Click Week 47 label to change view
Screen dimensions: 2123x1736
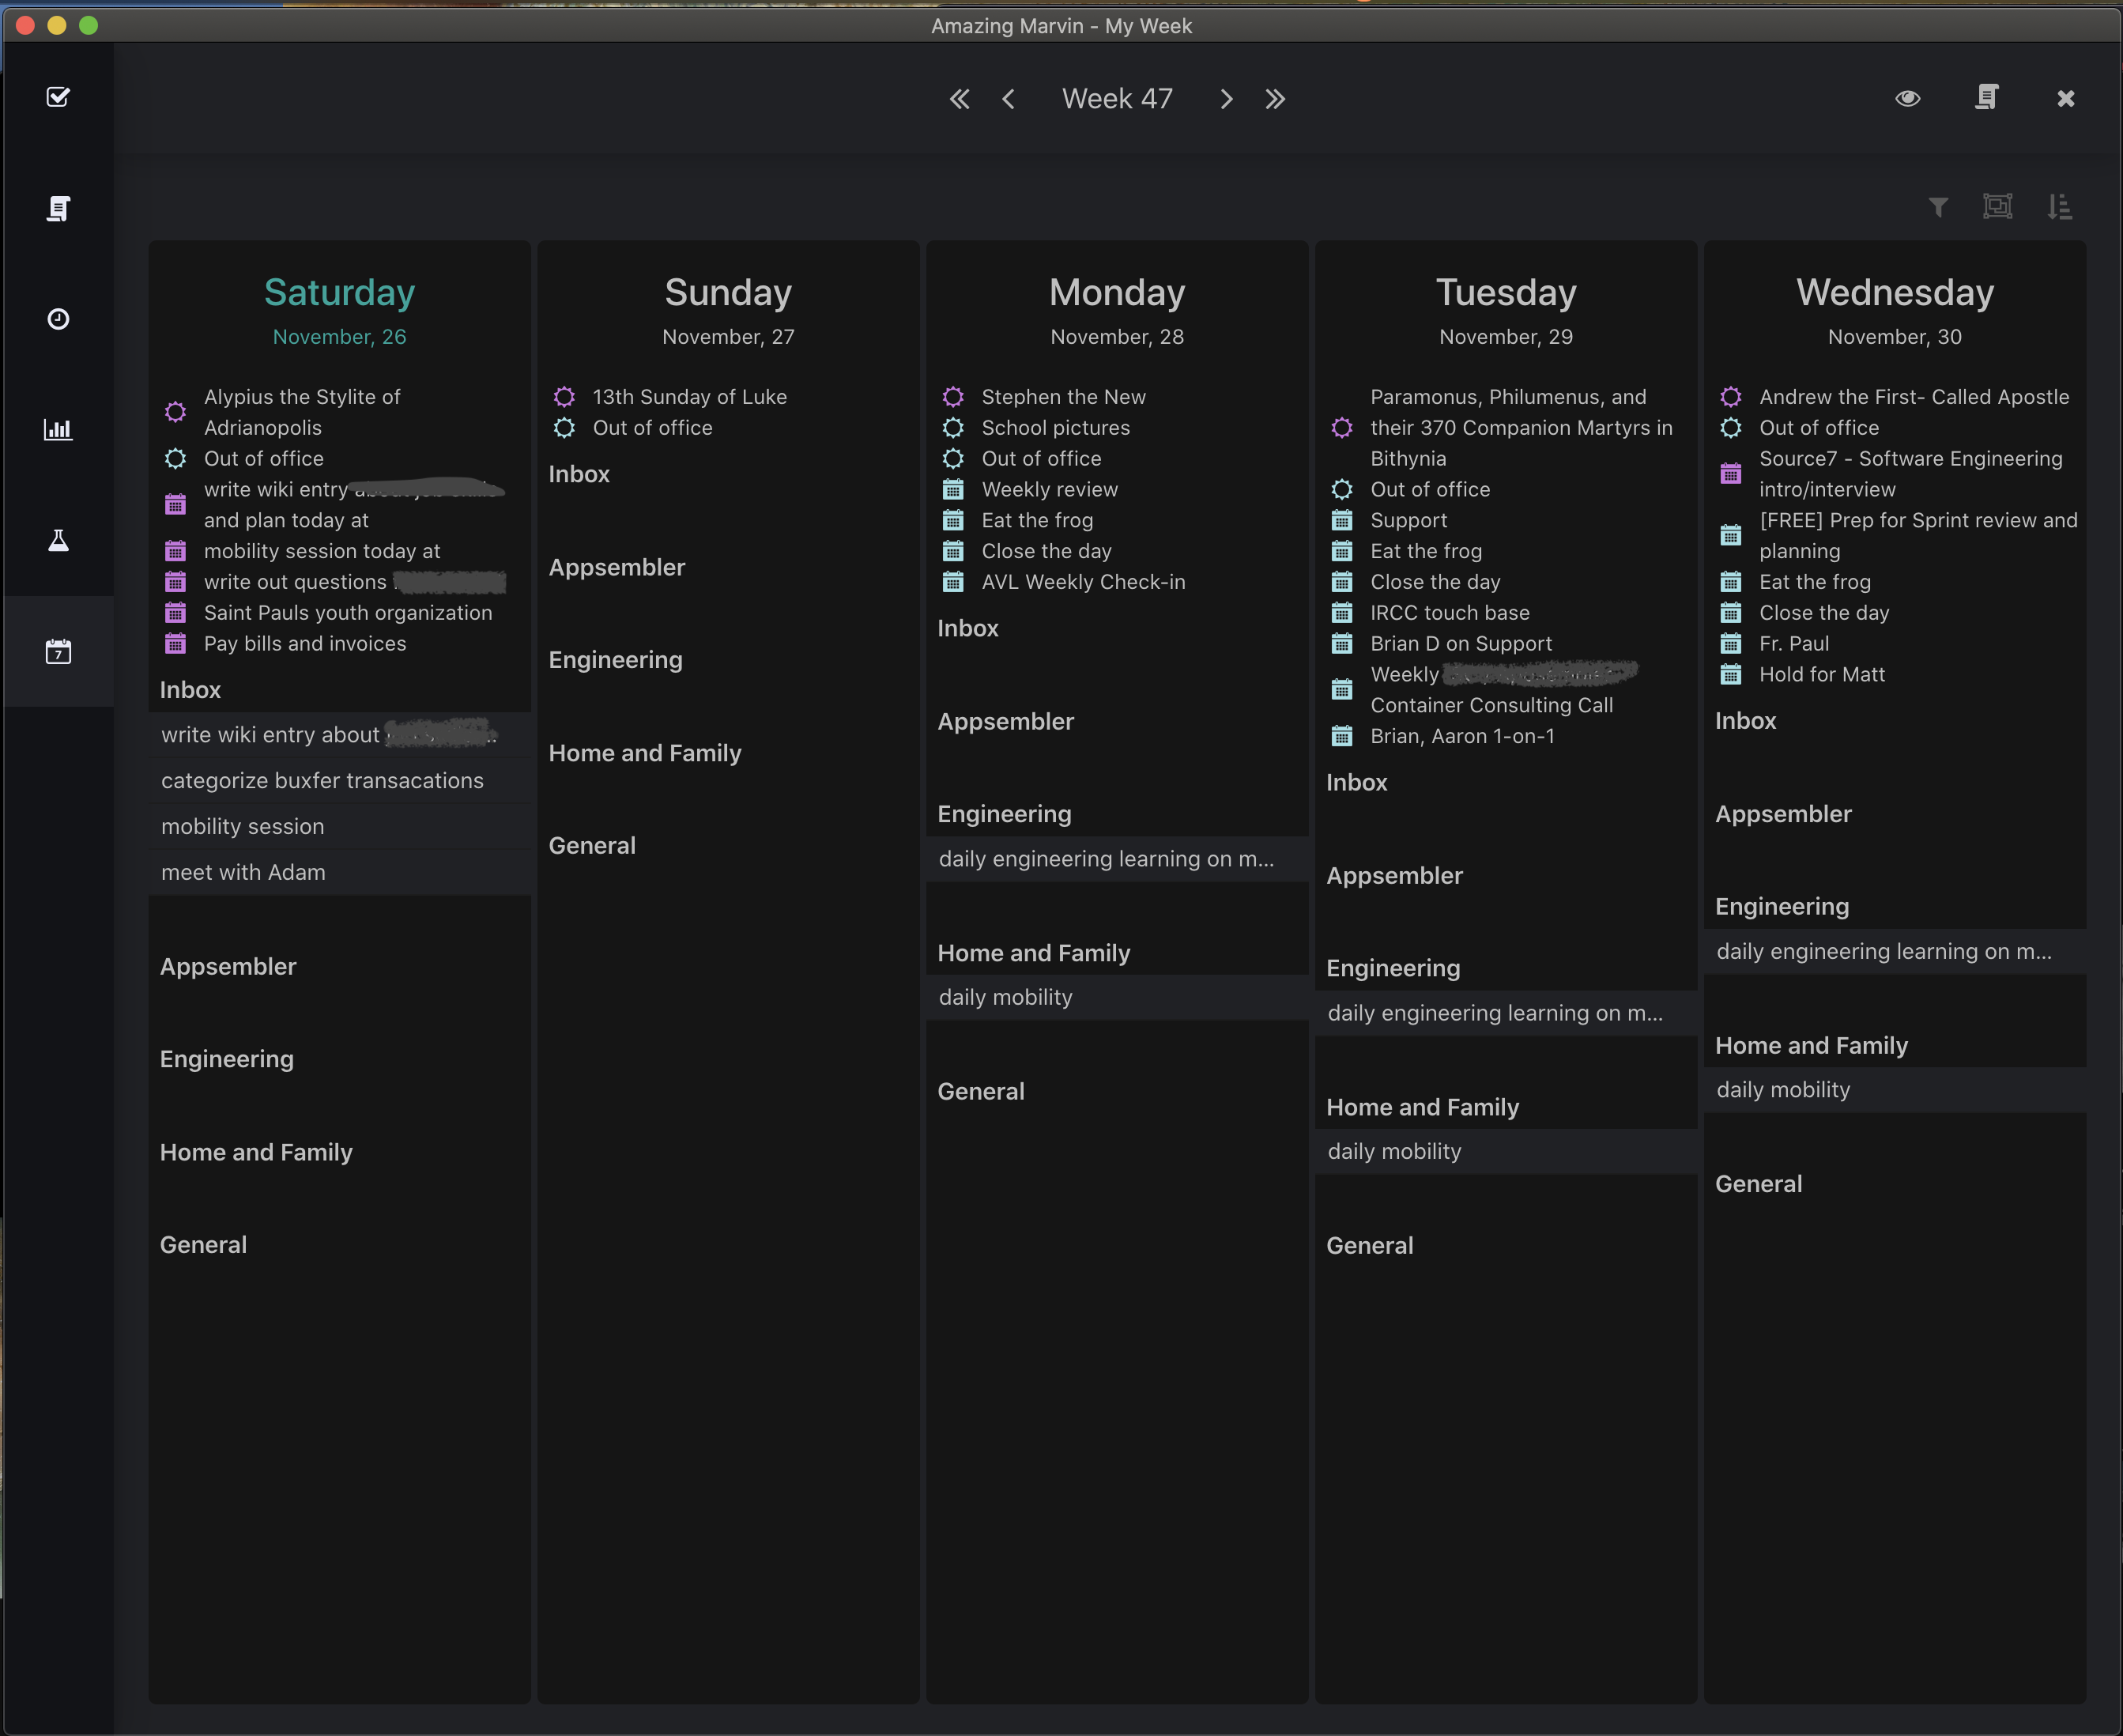(1116, 97)
